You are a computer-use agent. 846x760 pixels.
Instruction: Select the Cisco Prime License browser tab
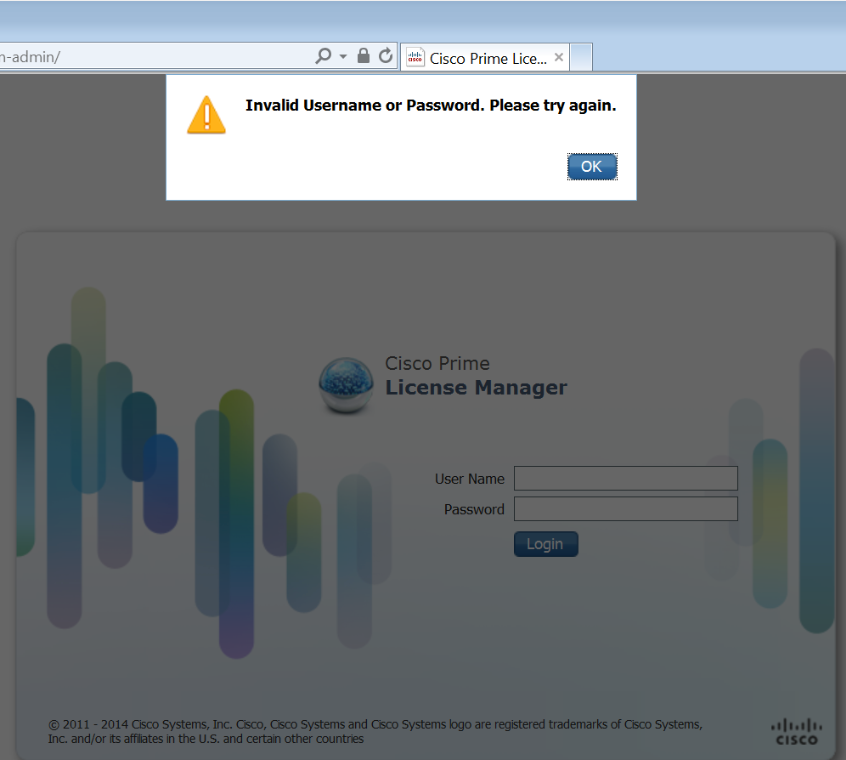click(x=485, y=57)
